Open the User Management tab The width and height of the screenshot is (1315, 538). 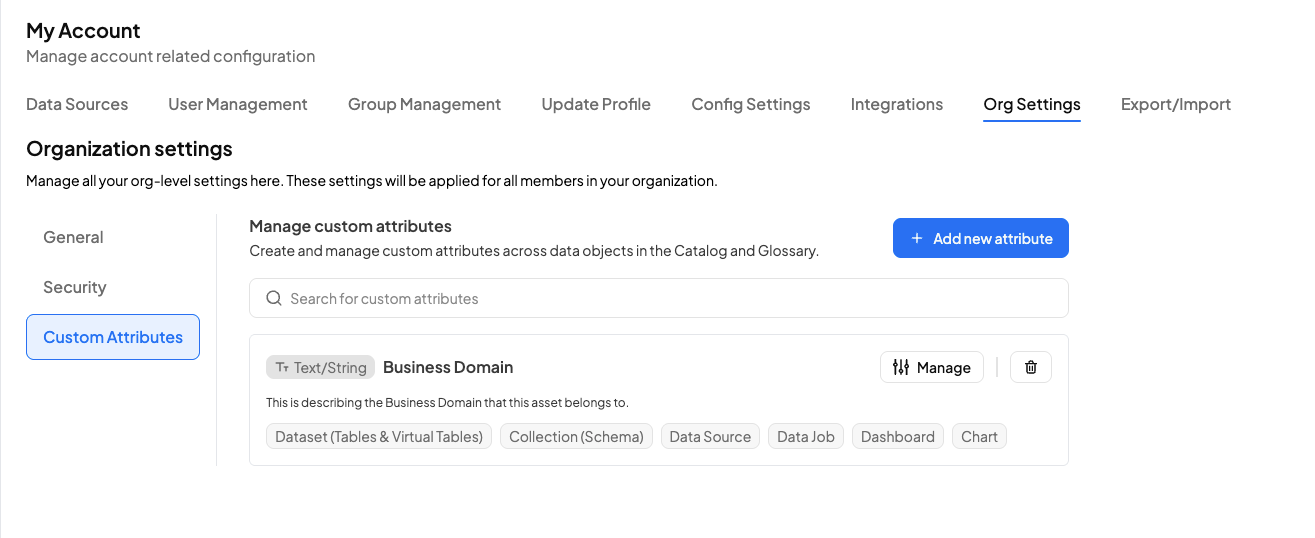pyautogui.click(x=238, y=104)
